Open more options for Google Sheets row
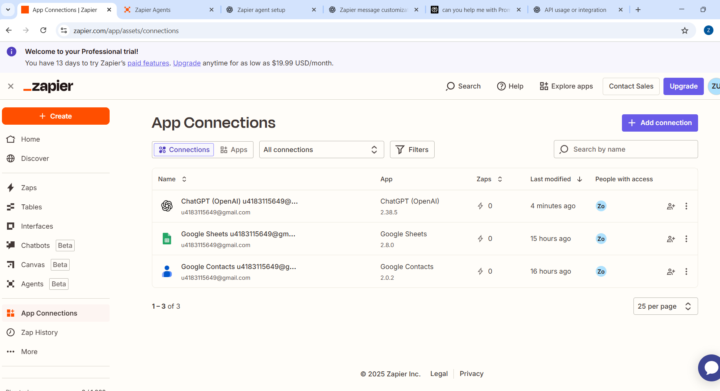 point(686,239)
